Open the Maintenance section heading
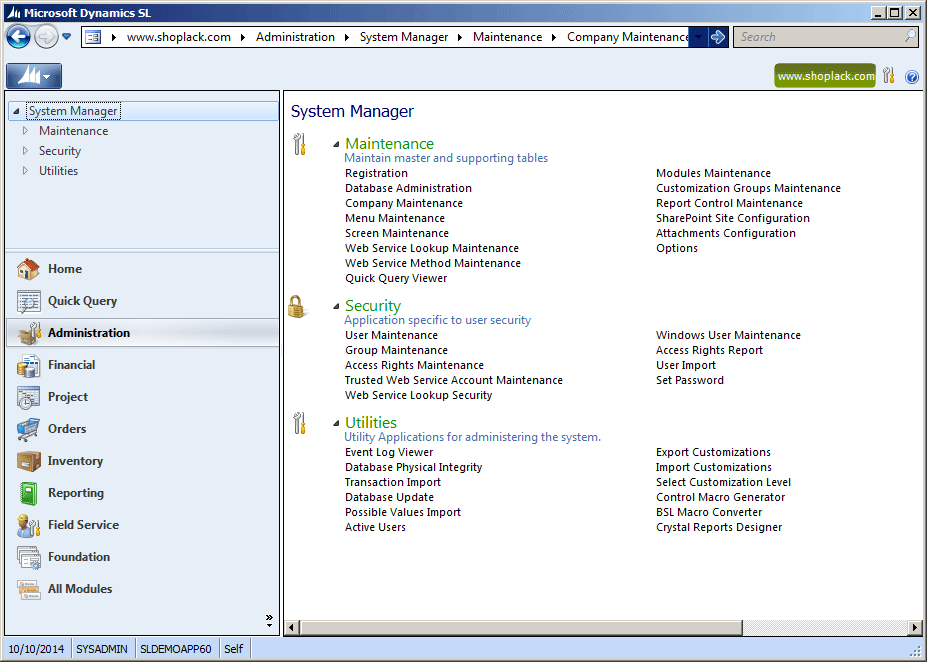The height and width of the screenshot is (662, 927). click(x=389, y=144)
